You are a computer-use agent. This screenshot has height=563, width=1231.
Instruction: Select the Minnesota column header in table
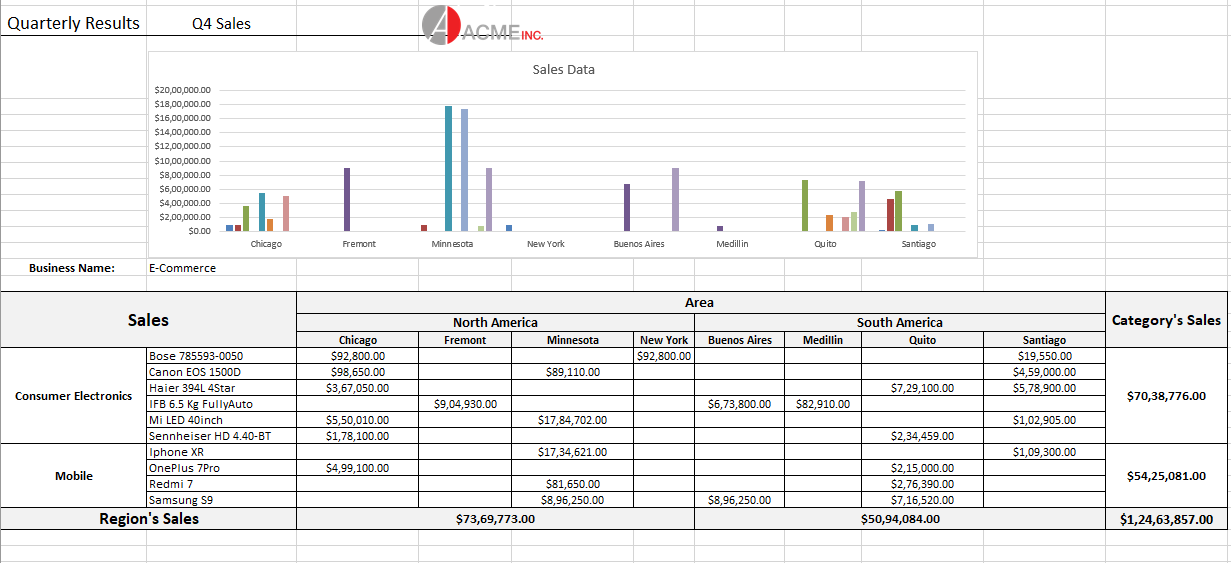pos(572,340)
